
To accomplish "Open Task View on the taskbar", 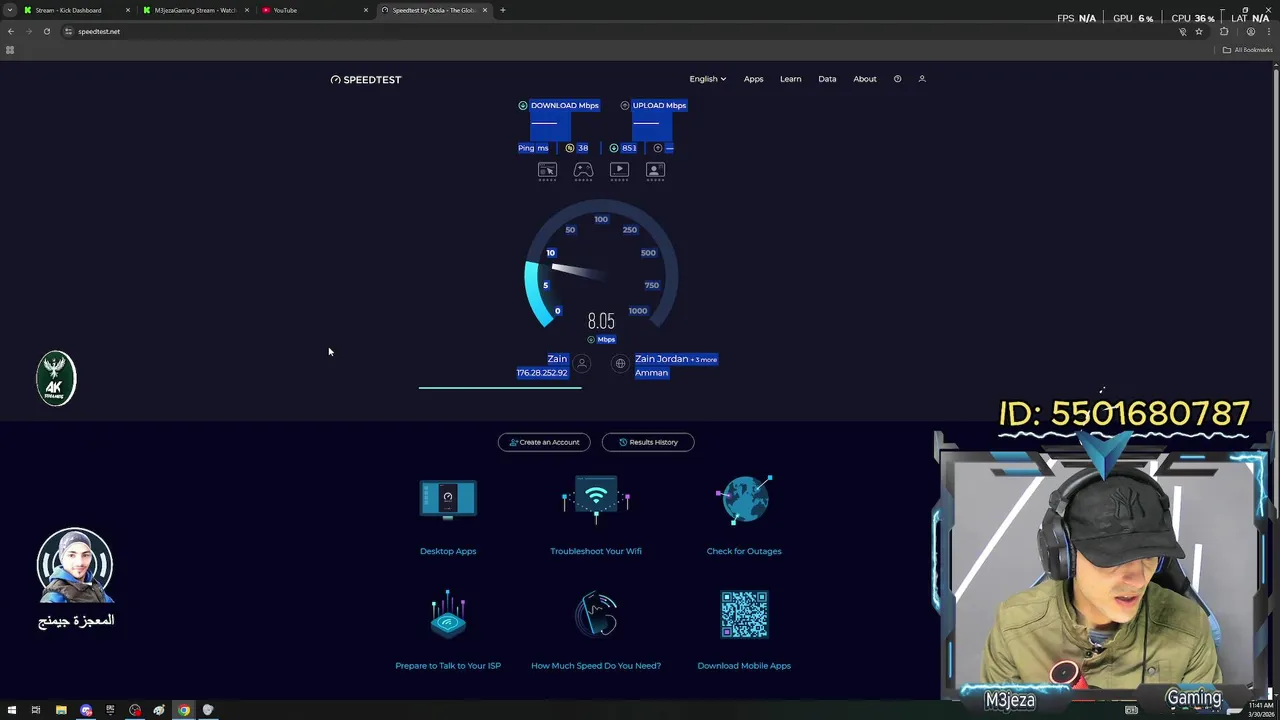I will 36,710.
